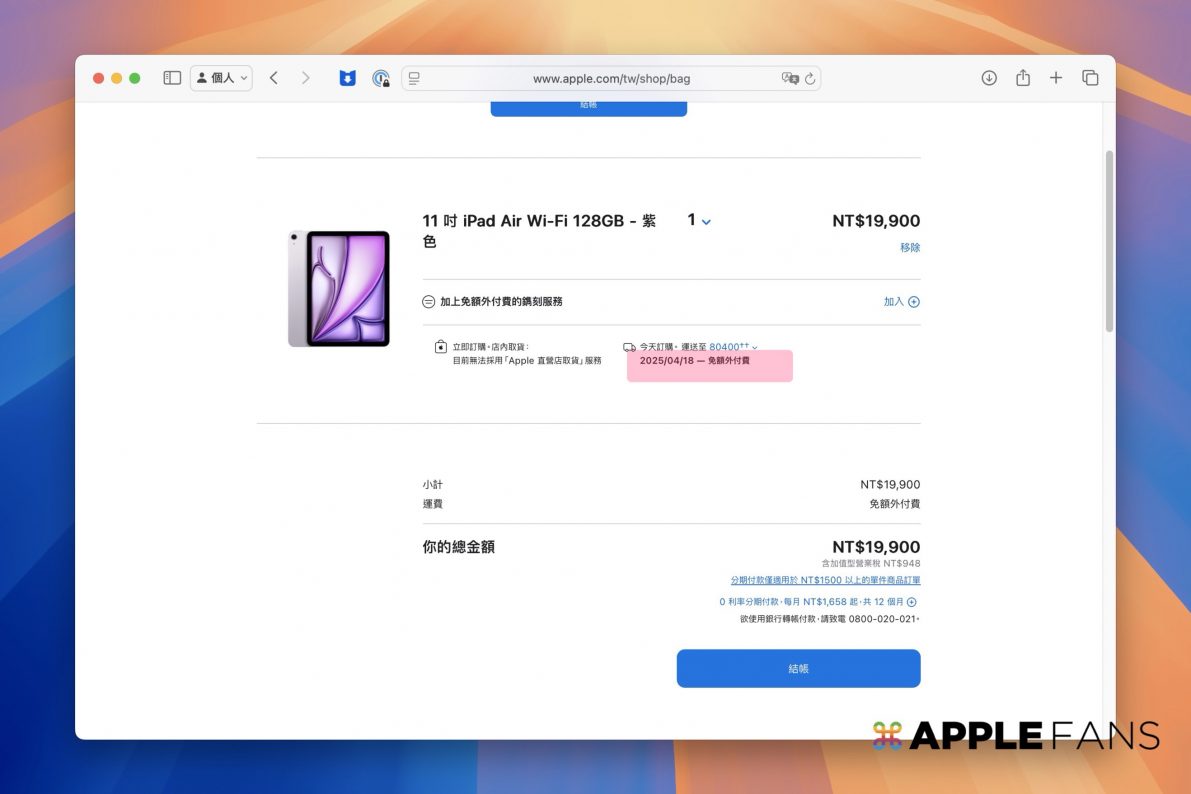Expand the quantity dropdown showing 1

699,221
